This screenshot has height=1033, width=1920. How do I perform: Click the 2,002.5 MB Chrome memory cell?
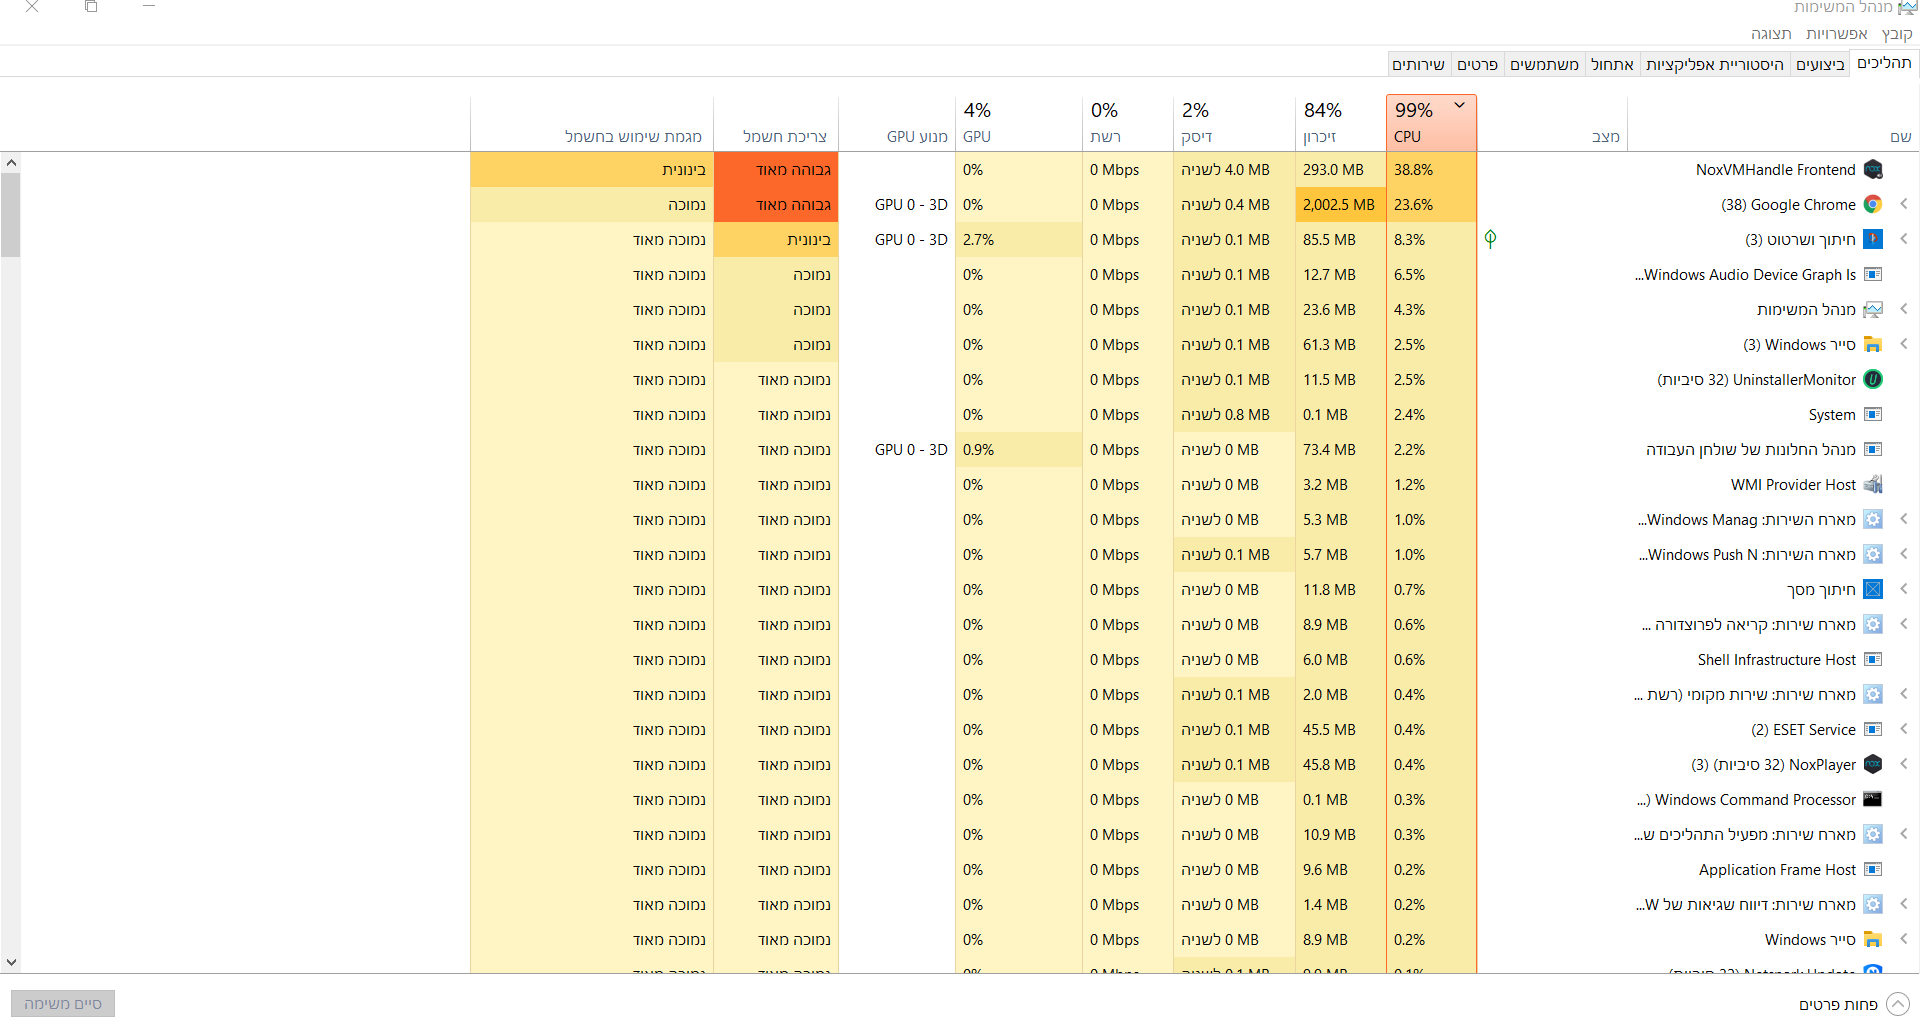[x=1340, y=205]
